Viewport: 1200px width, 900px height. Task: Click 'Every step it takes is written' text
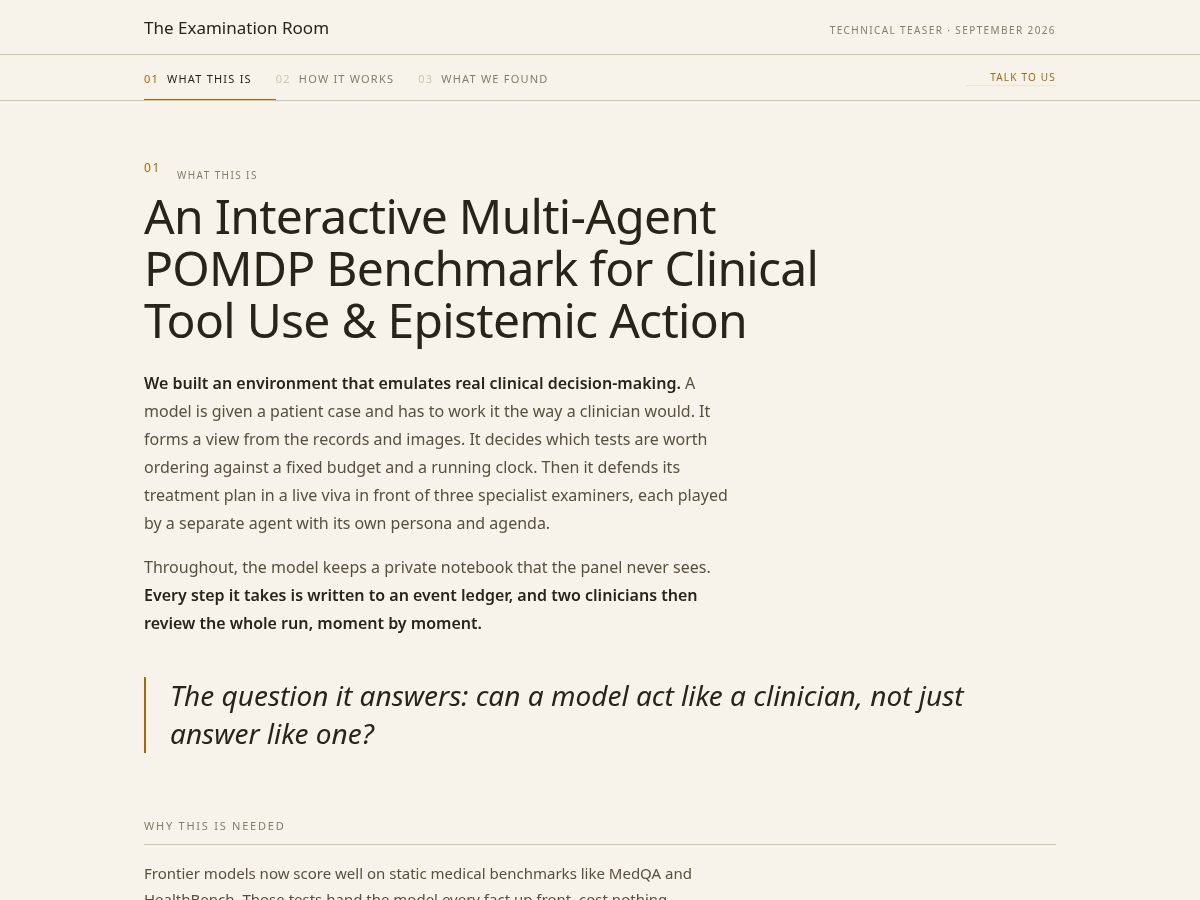click(x=420, y=609)
